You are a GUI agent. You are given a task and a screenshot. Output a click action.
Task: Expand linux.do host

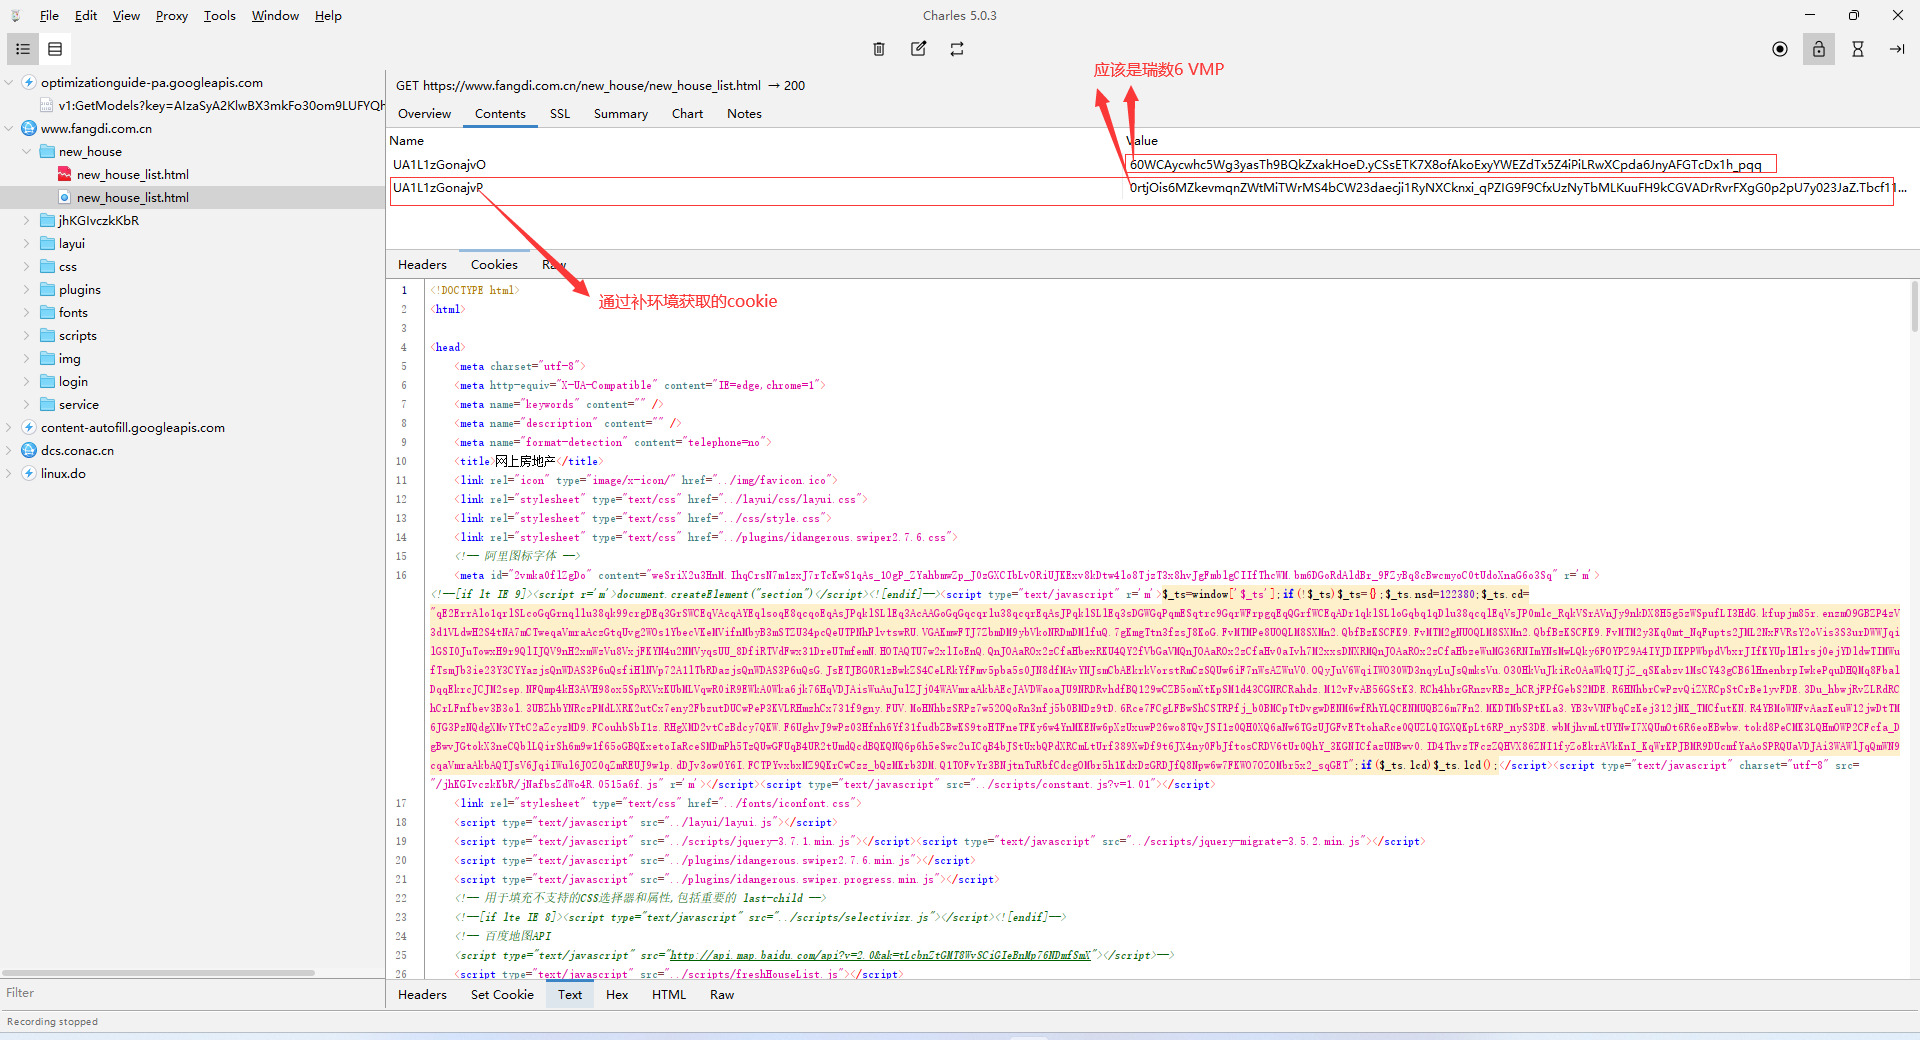[x=9, y=473]
